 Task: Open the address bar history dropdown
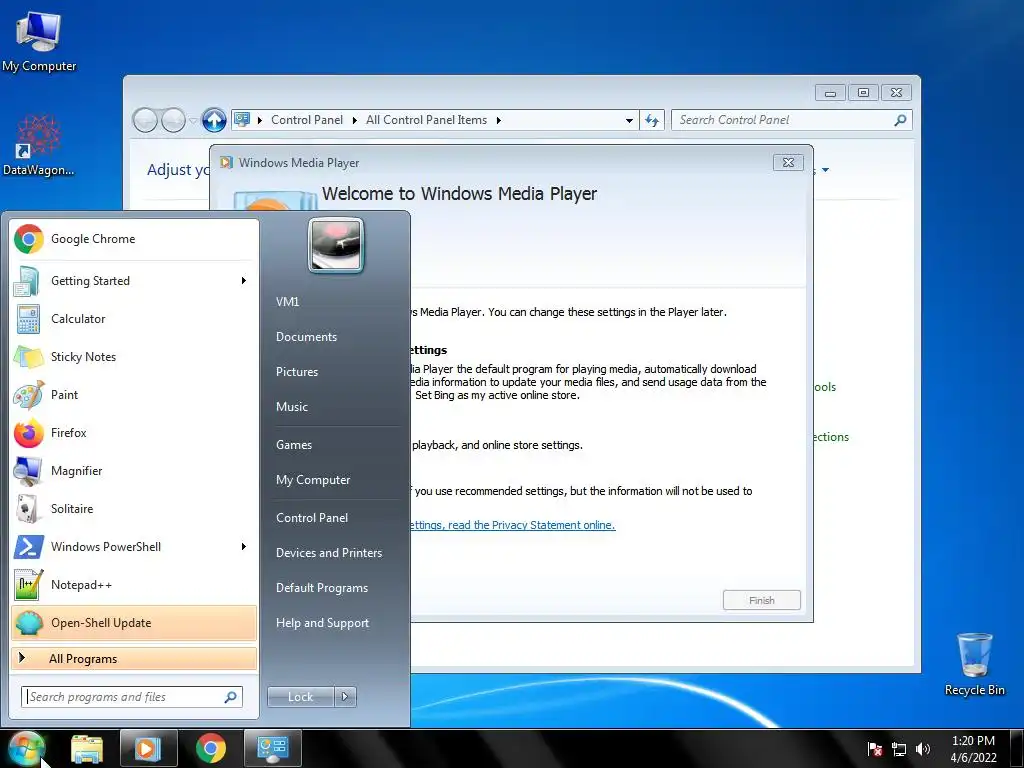[x=629, y=120]
